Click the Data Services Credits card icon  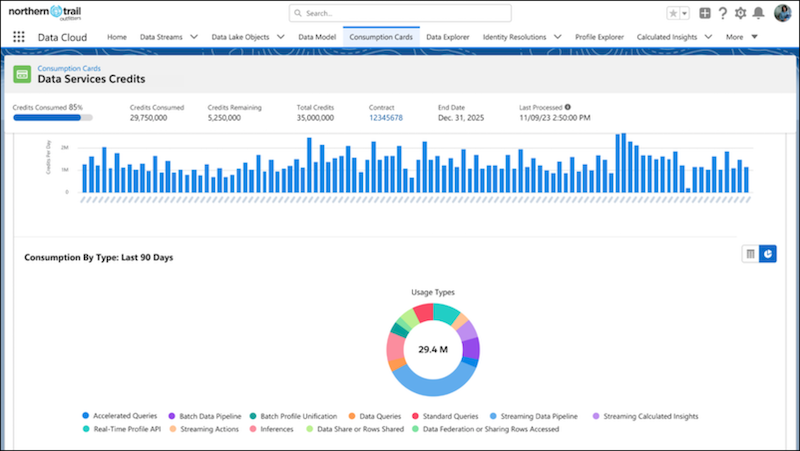[x=22, y=74]
